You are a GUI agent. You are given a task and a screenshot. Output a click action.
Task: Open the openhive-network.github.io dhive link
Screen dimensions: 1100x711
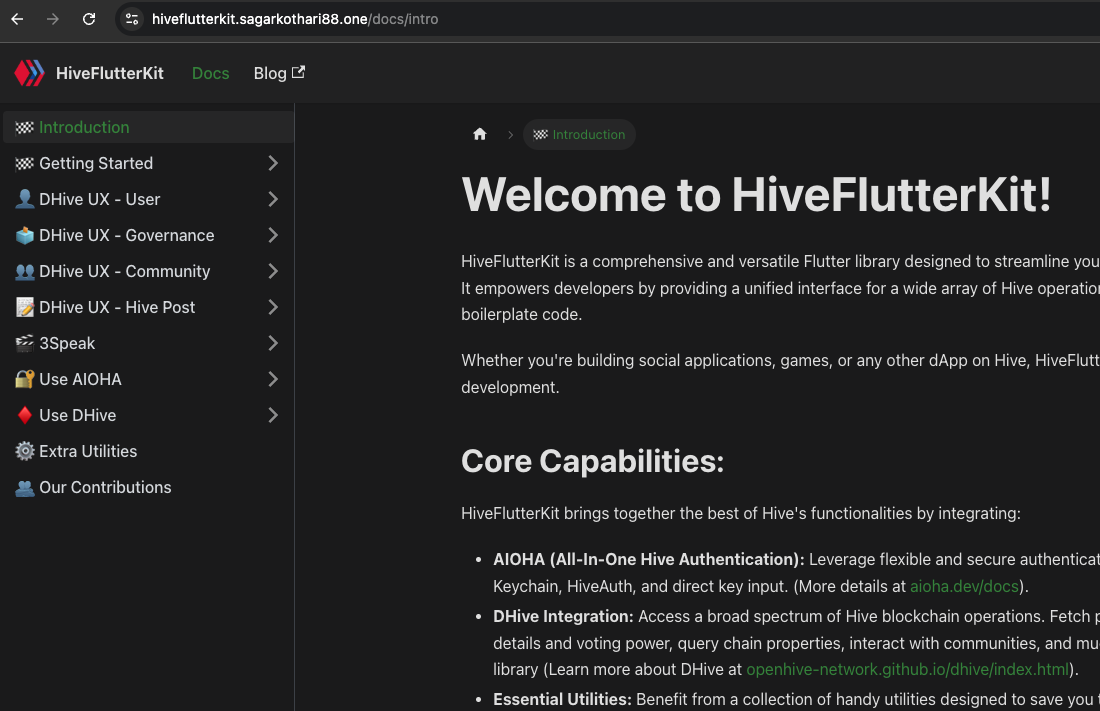[x=907, y=669]
